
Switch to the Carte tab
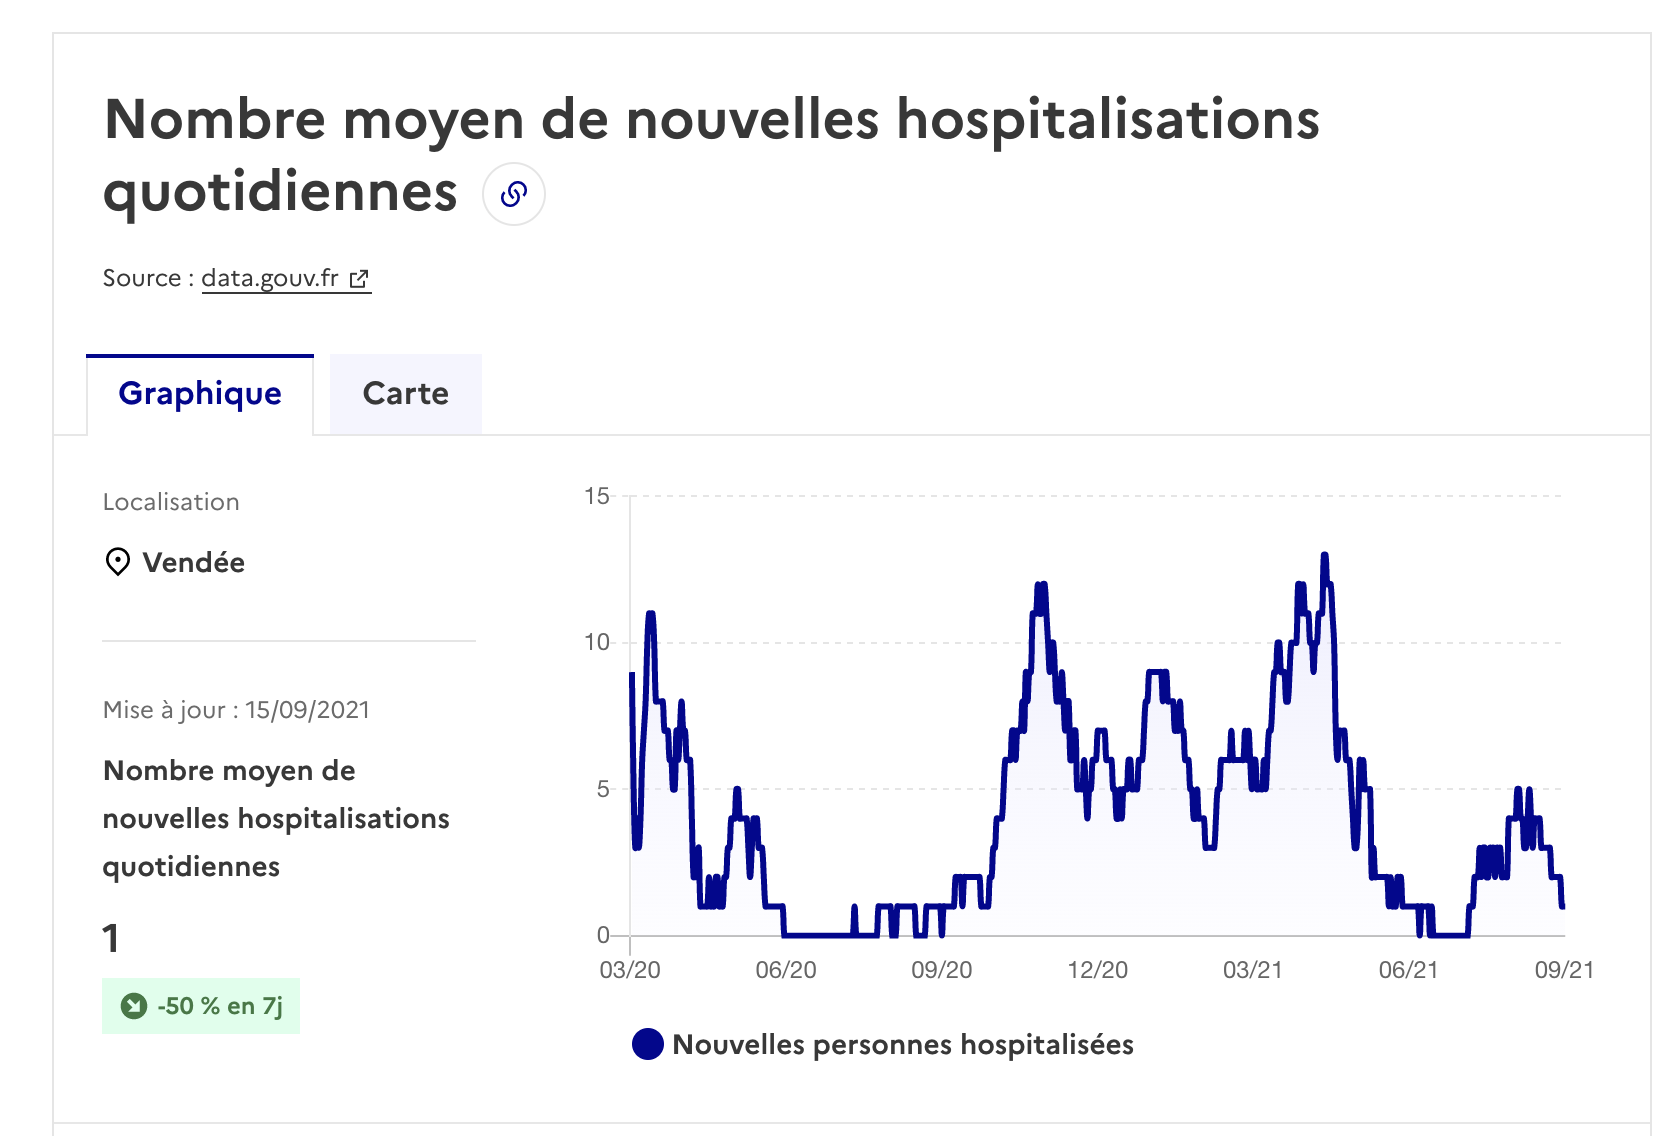pos(406,394)
